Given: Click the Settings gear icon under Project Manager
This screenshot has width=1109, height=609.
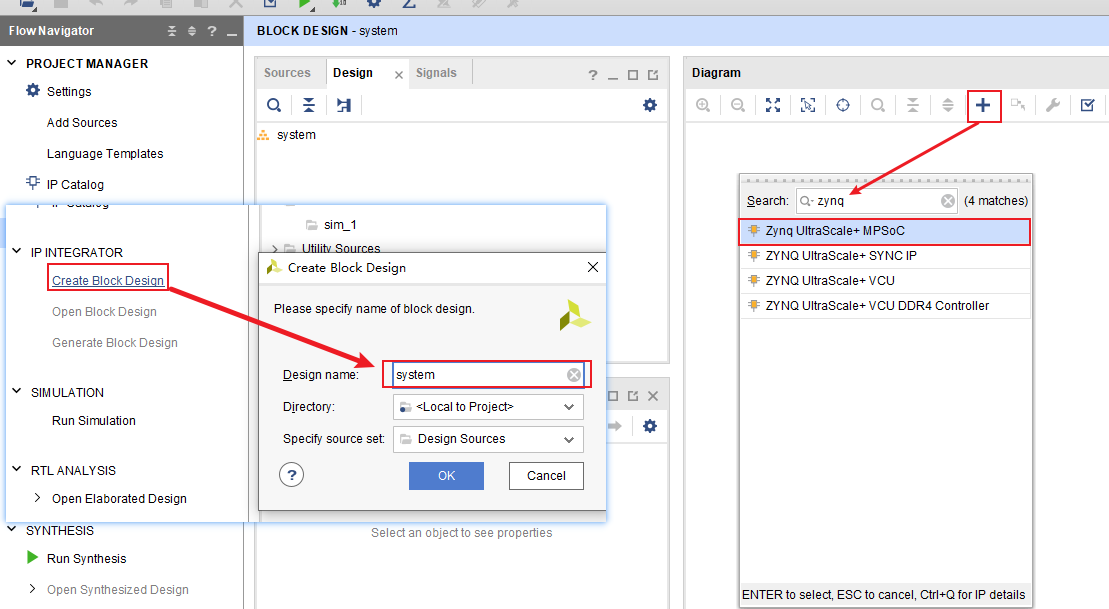Looking at the screenshot, I should 33,91.
